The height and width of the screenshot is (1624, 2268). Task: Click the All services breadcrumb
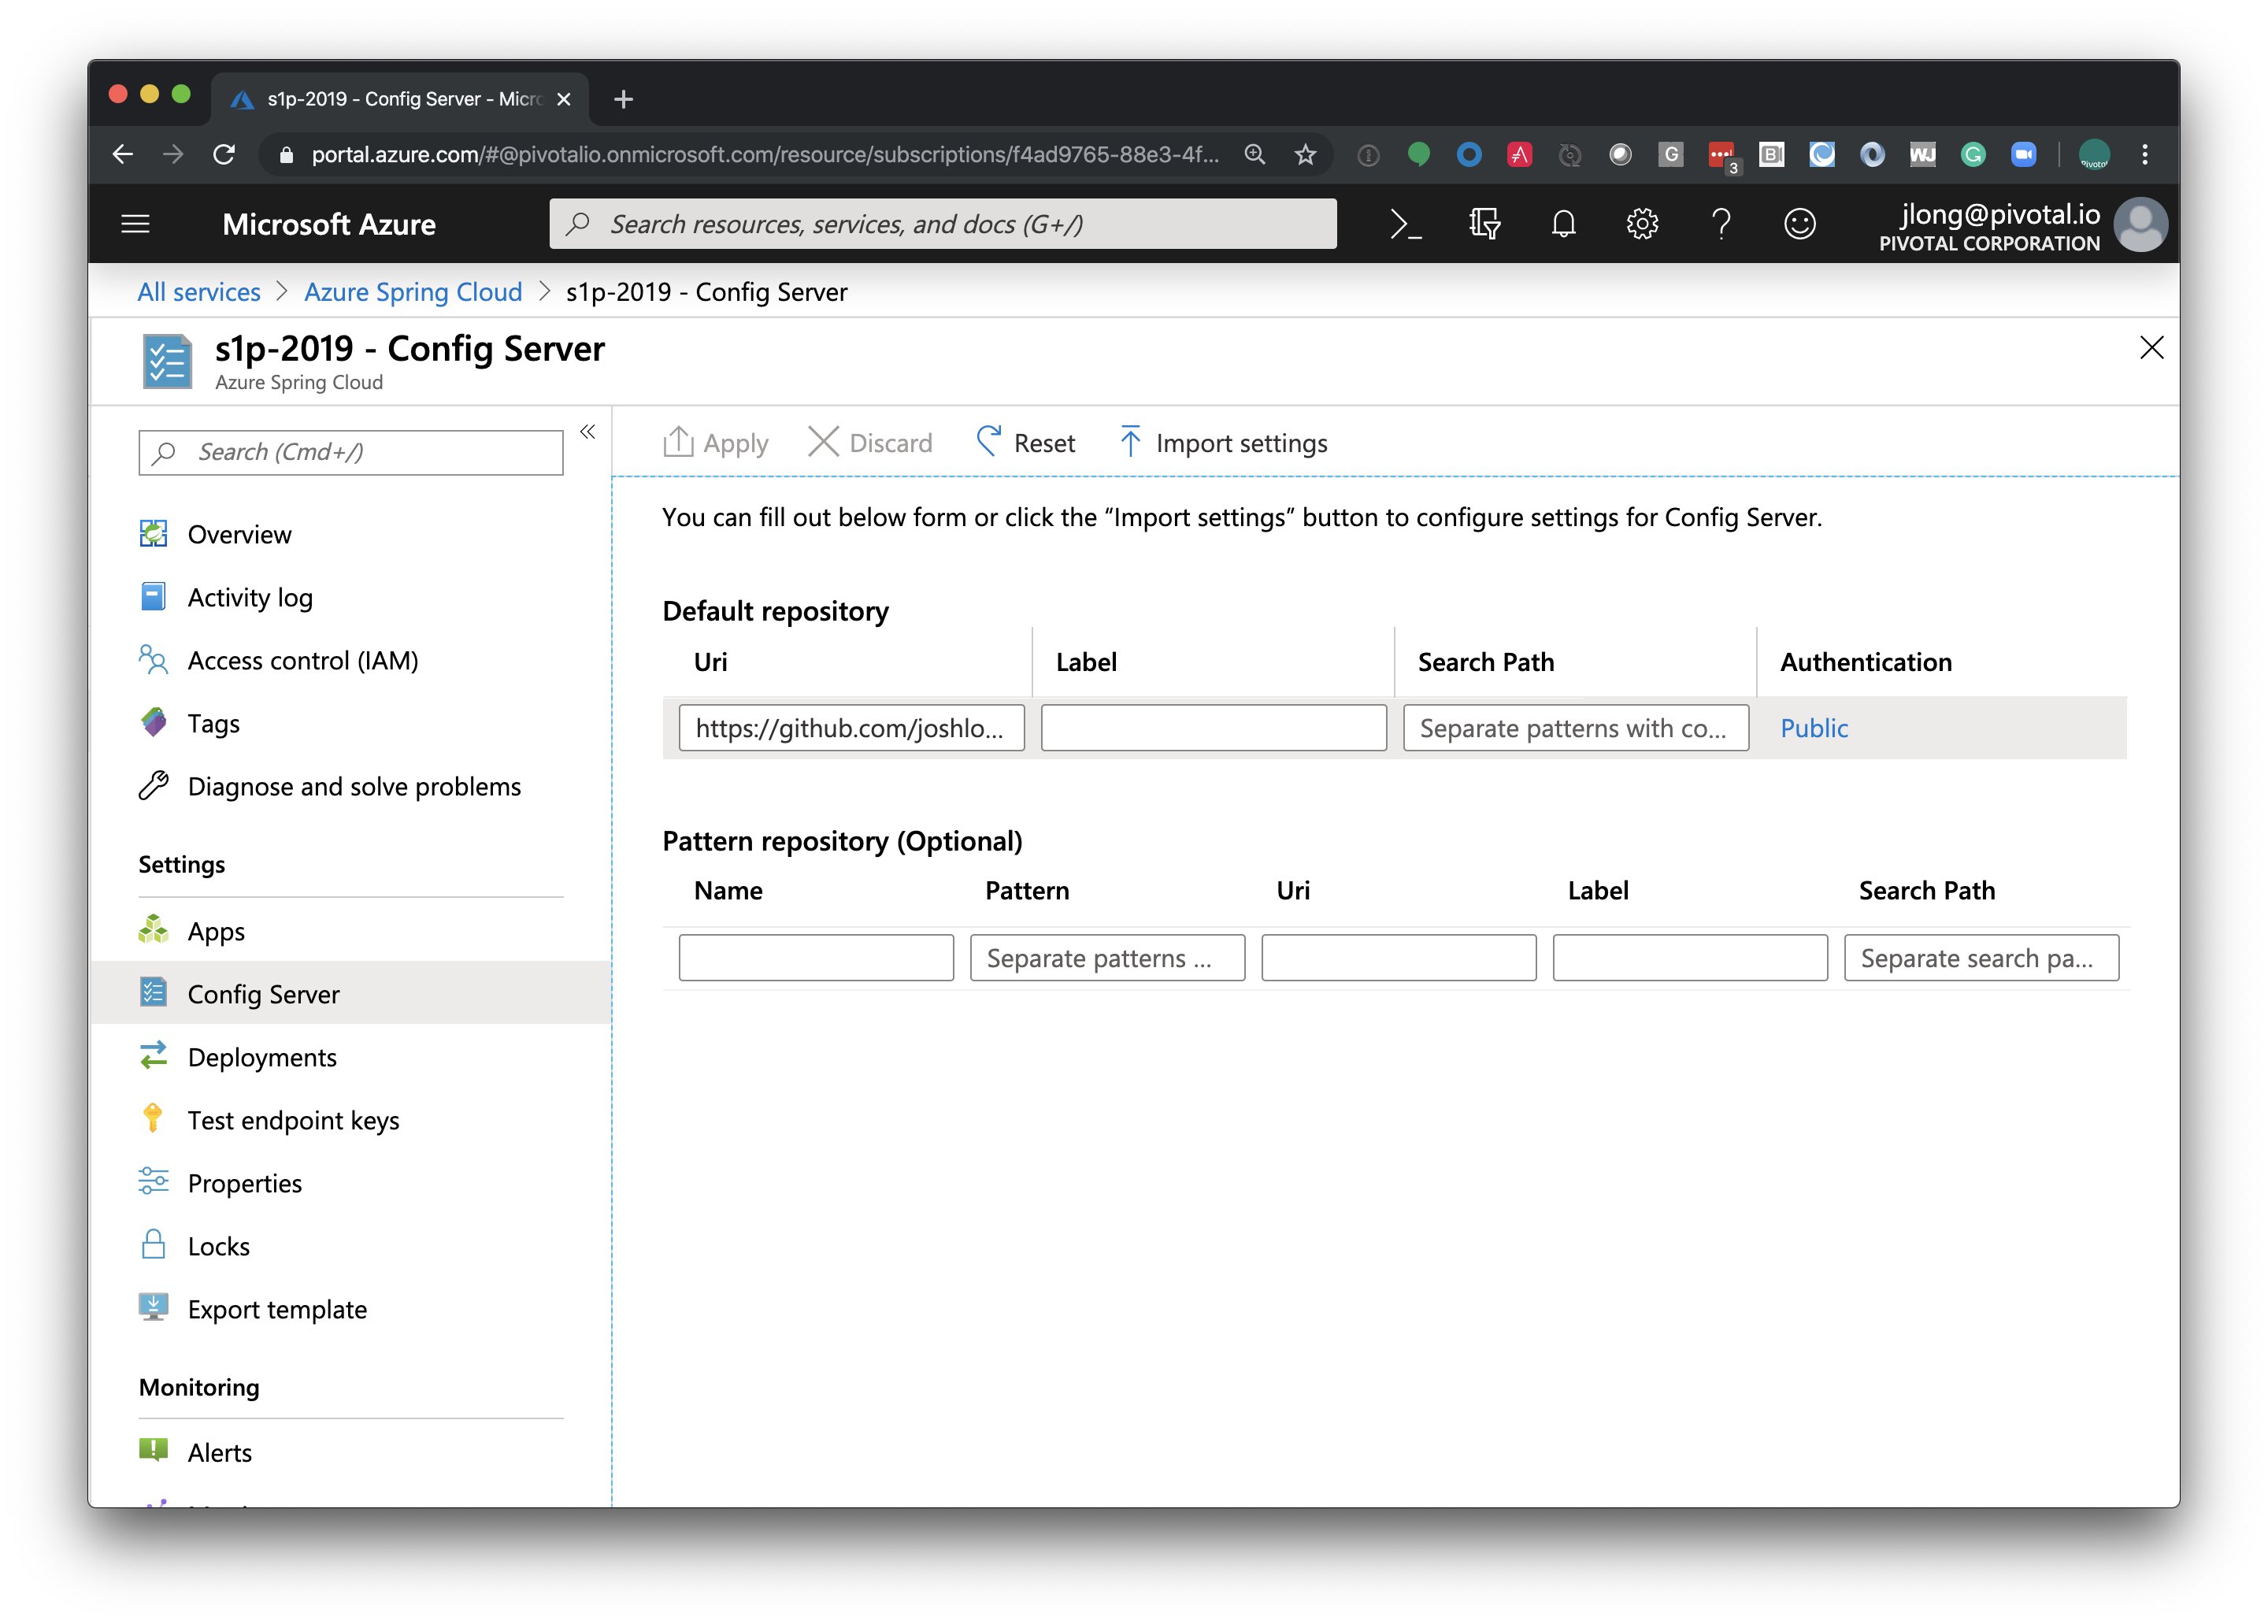pyautogui.click(x=199, y=292)
